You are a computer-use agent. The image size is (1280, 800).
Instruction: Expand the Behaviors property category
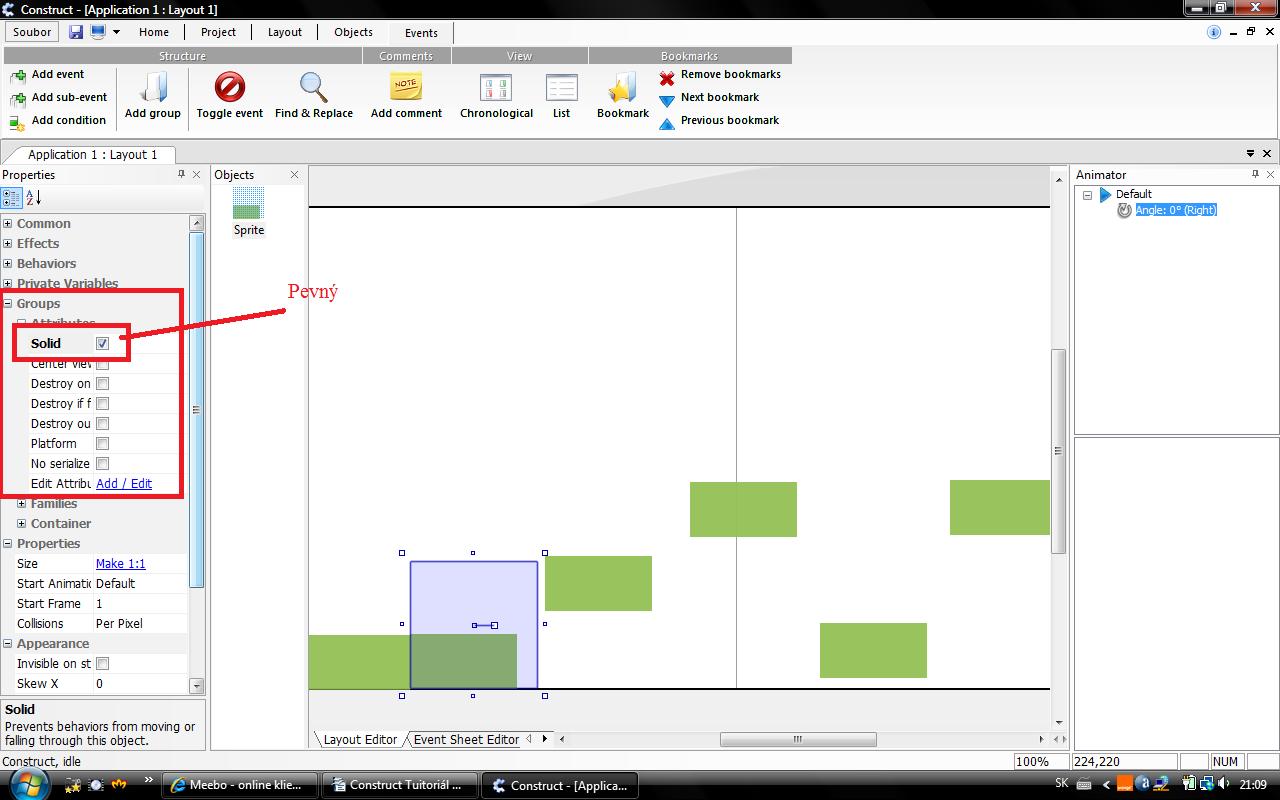[8, 263]
